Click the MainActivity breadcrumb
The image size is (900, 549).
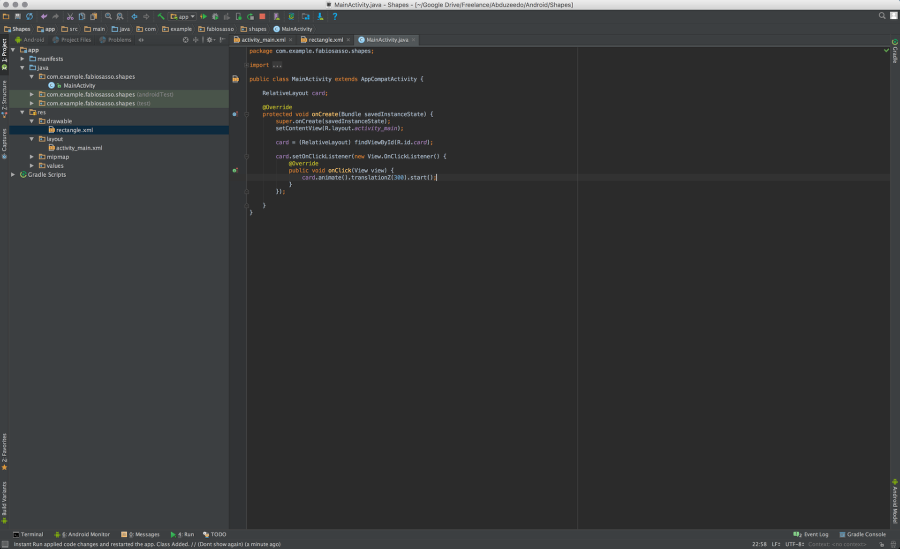pyautogui.click(x=293, y=29)
